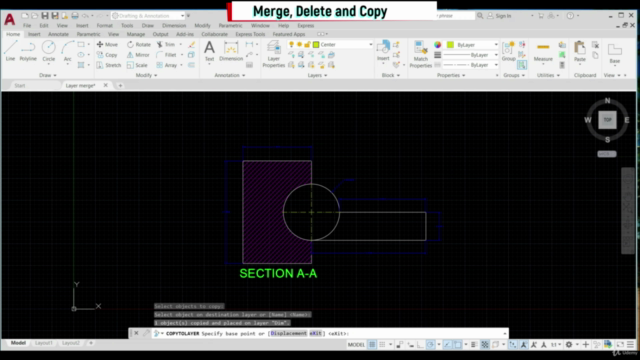Screen dimensions: 640x360
Task: Choose Displacement option in command line
Action: (x=289, y=333)
